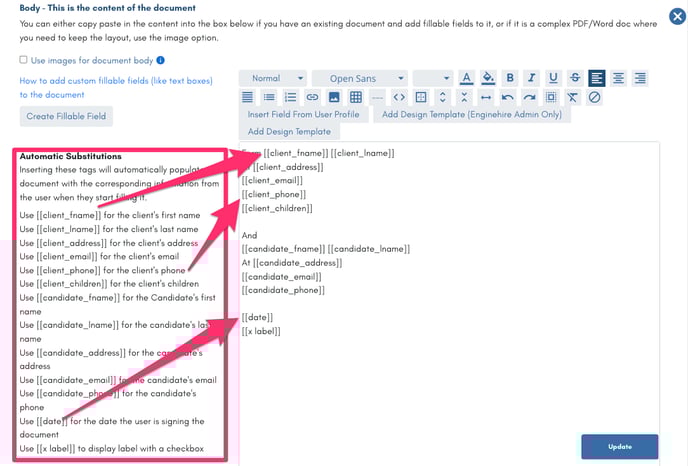This screenshot has height=466, width=688.
Task: Click 'Use [[client_fname]] for the client's first name'
Action: click(x=110, y=215)
